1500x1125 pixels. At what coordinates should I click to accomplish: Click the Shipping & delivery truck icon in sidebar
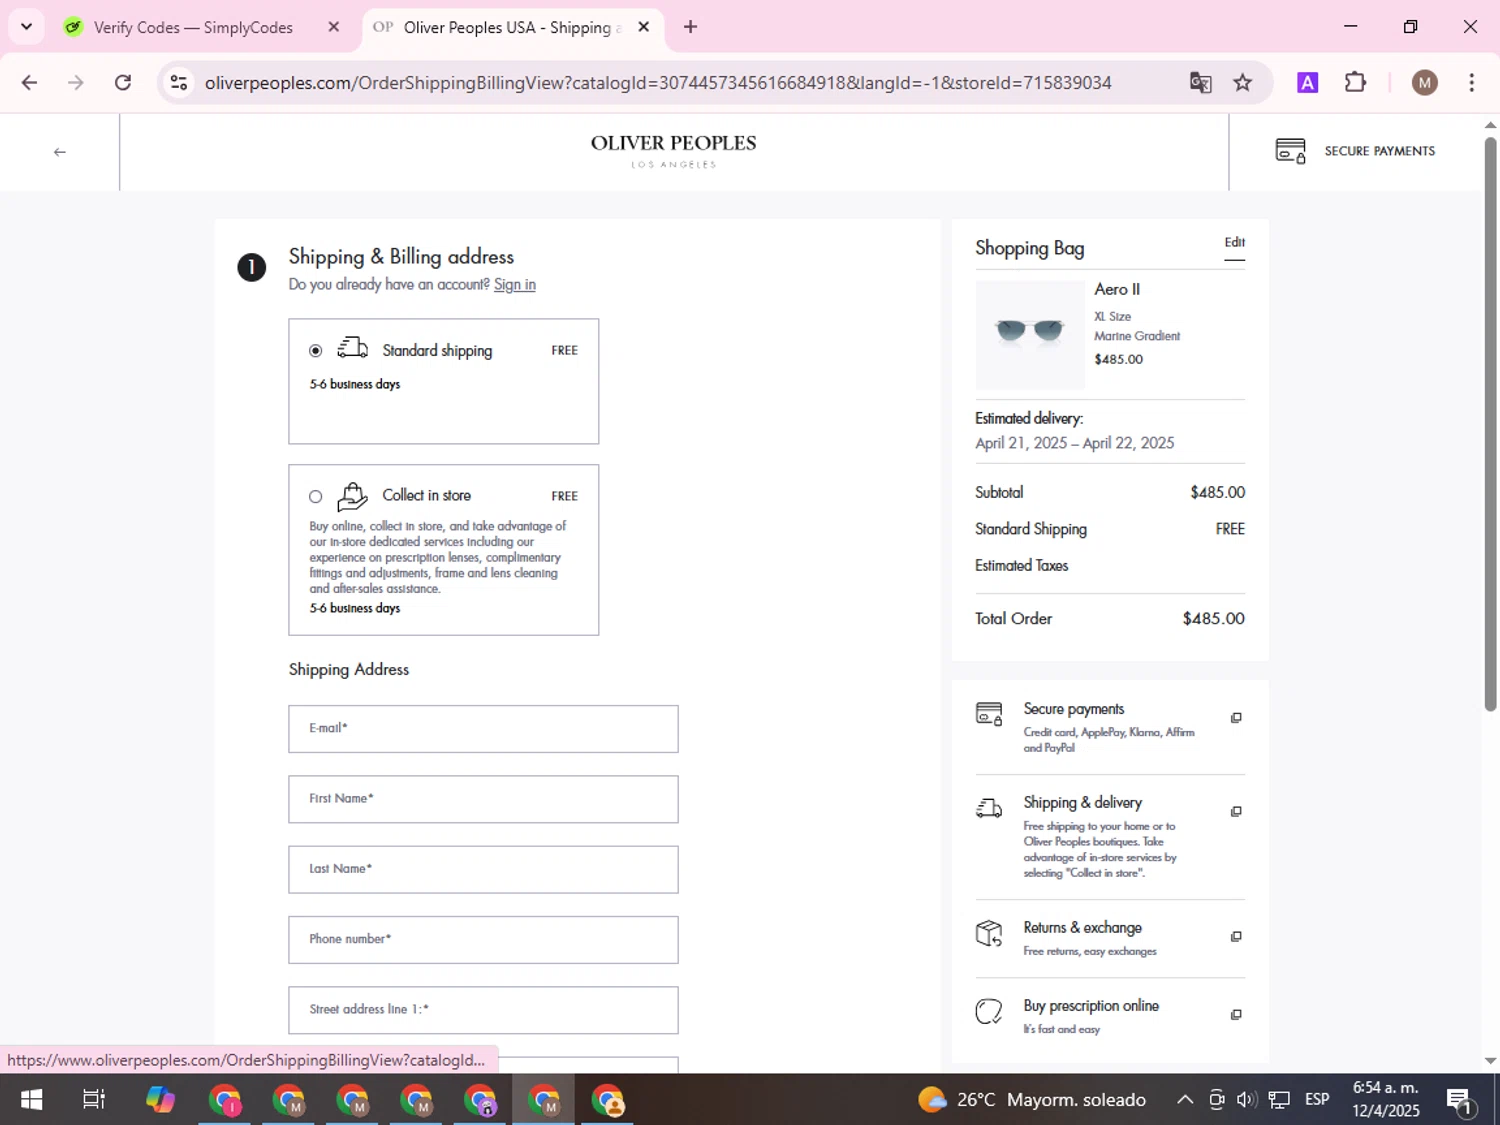pyautogui.click(x=988, y=808)
